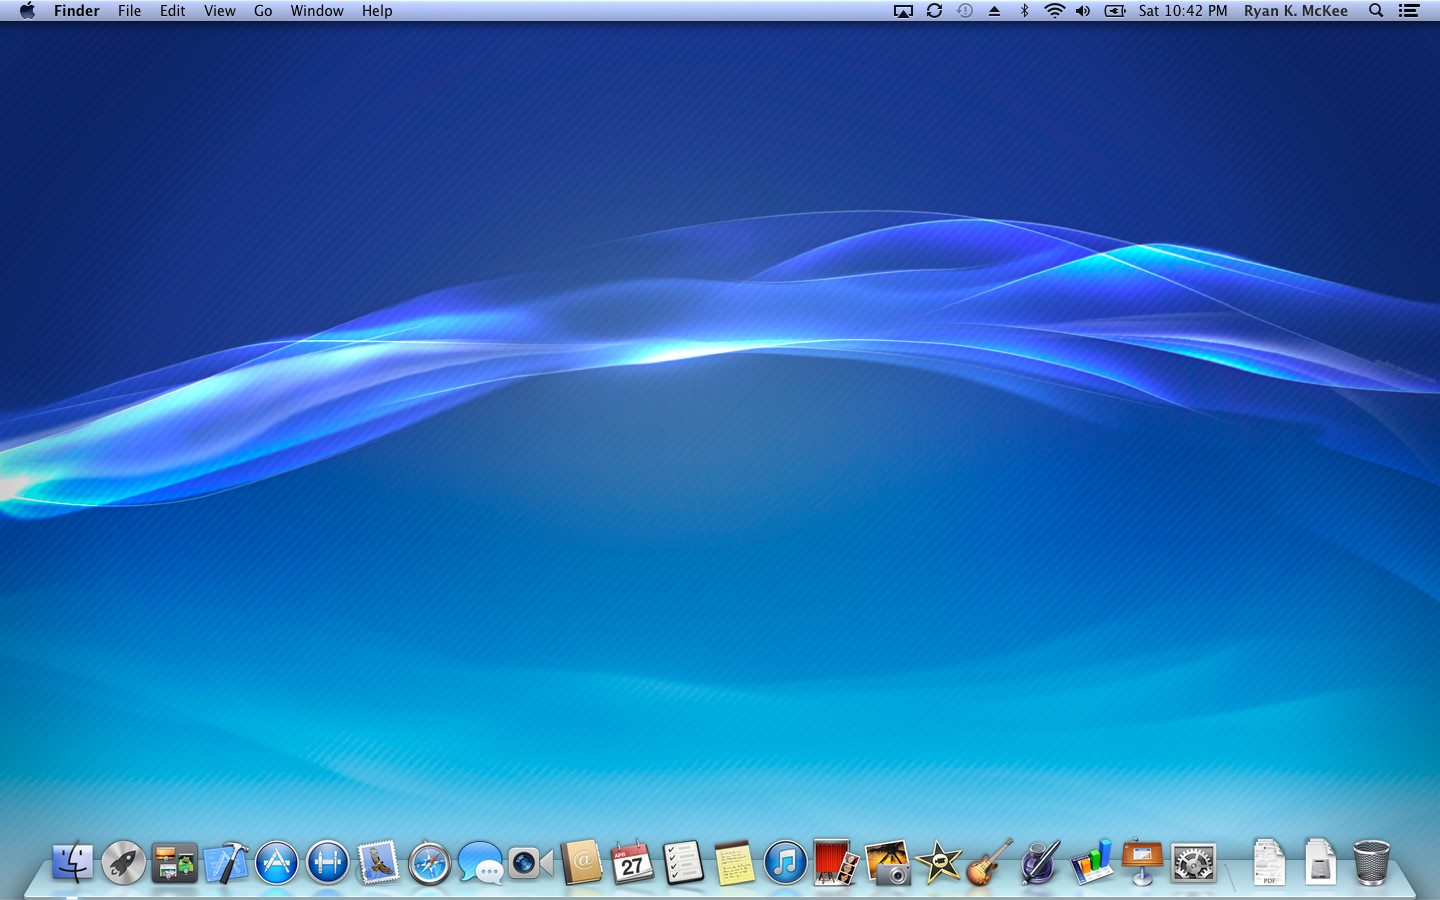1440x900 pixels.
Task: Open Safari compass icon in dock
Action: pos(430,863)
